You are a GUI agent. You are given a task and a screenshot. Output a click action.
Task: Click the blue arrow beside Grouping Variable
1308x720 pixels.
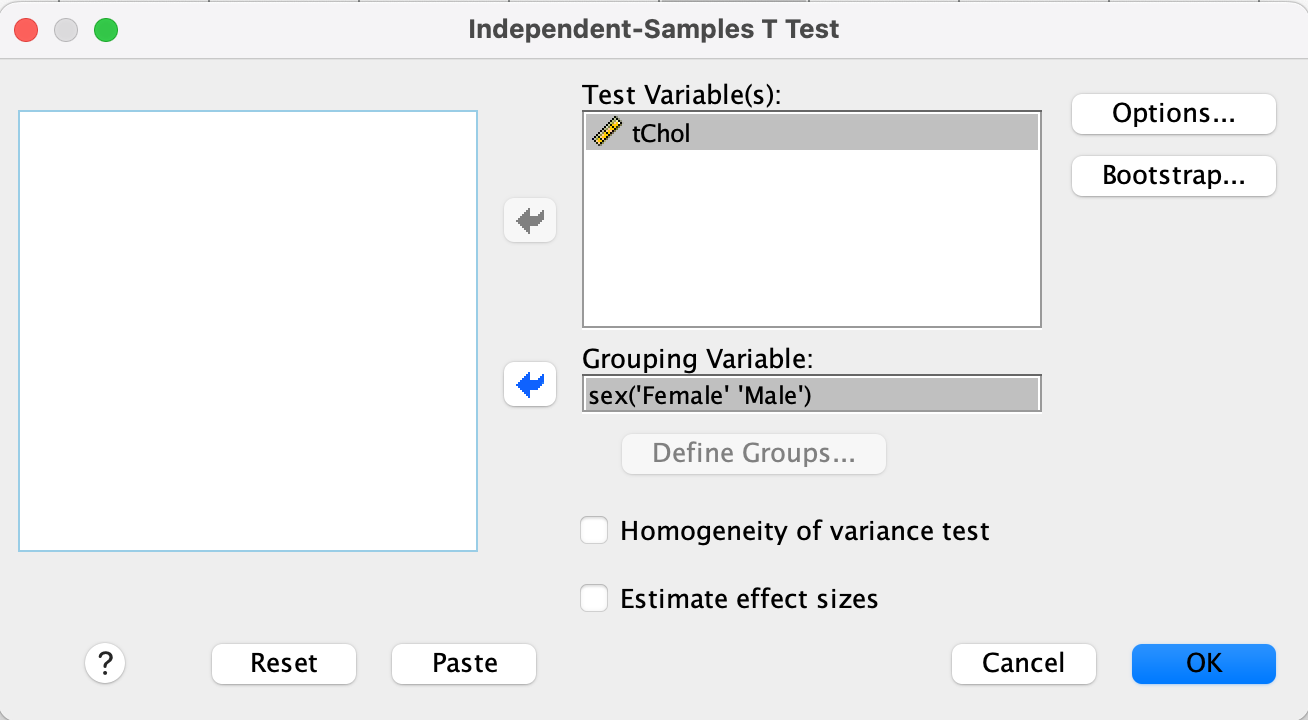tap(529, 384)
